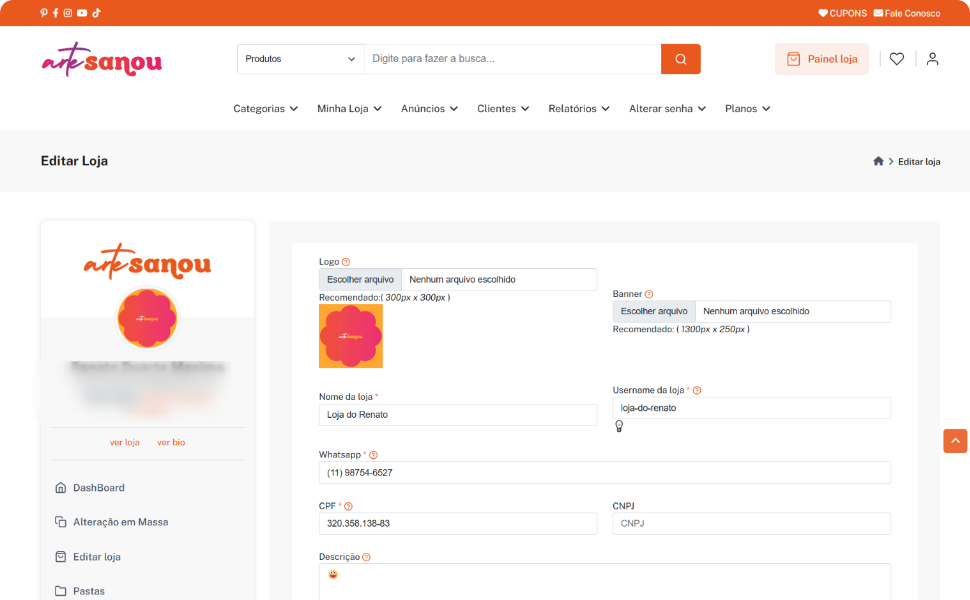Click the Descrição text area
Viewport: 970px width, 600px height.
point(605,581)
